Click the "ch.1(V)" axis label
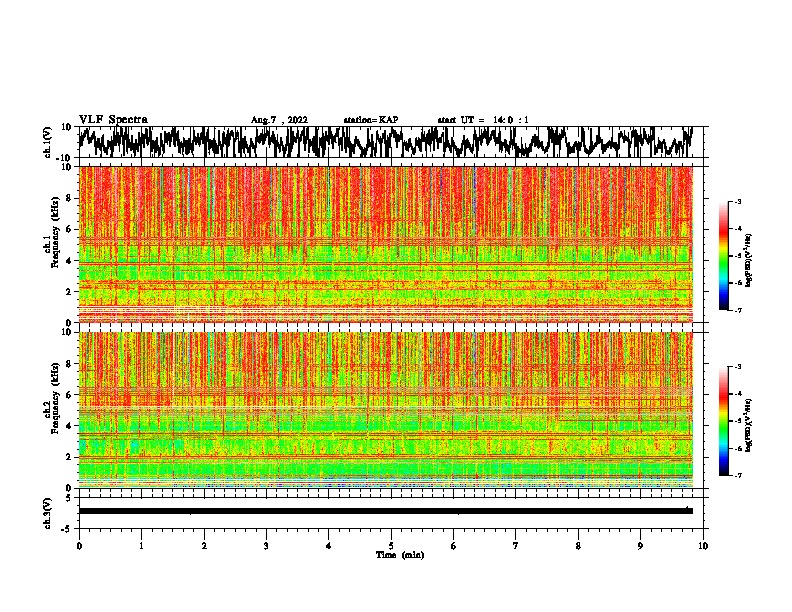The height and width of the screenshot is (612, 792). click(x=47, y=142)
